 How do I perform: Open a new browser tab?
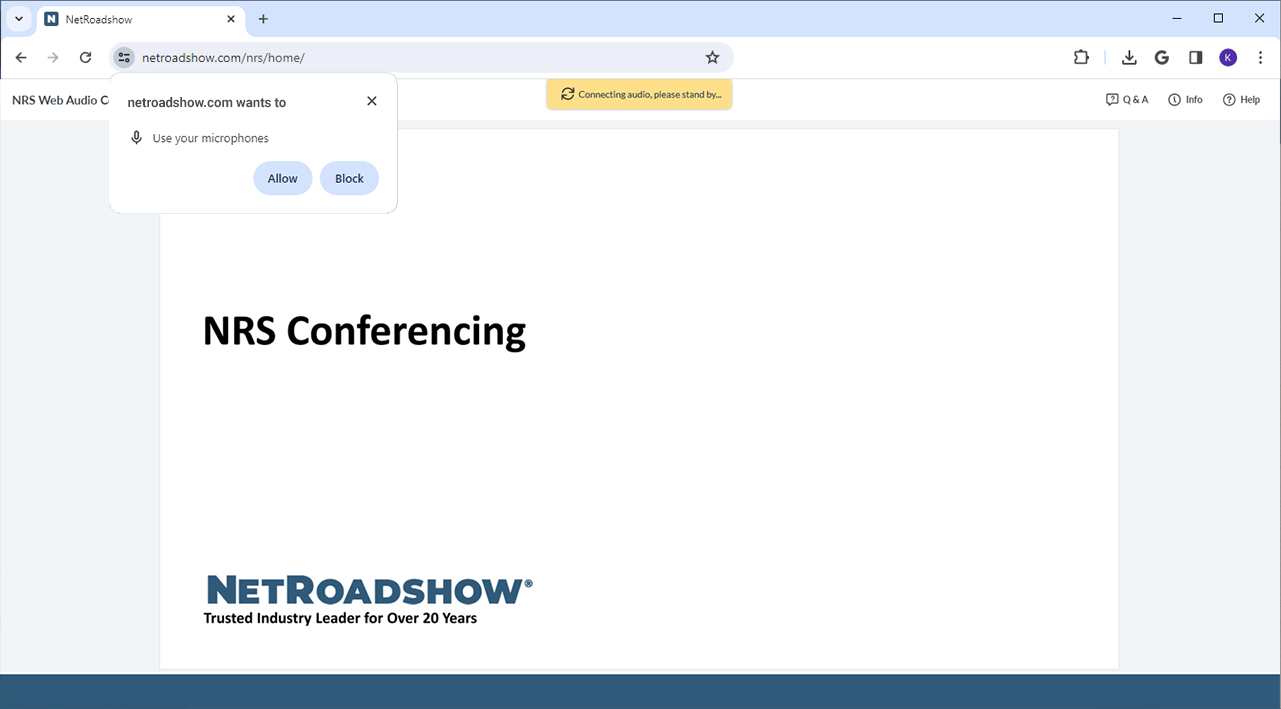coord(263,18)
